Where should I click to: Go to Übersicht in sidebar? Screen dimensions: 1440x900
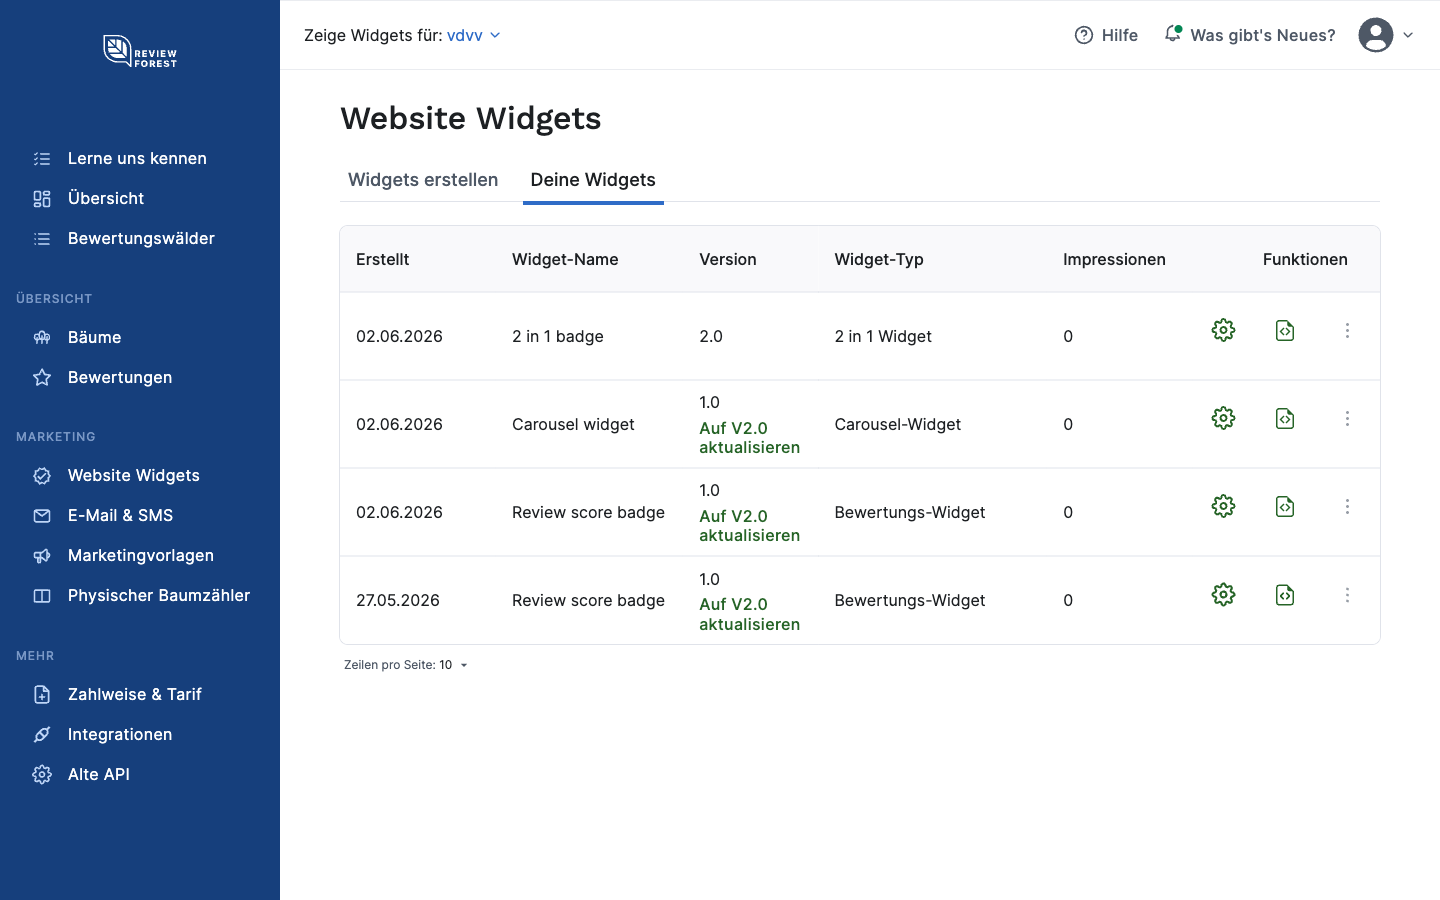(x=106, y=199)
